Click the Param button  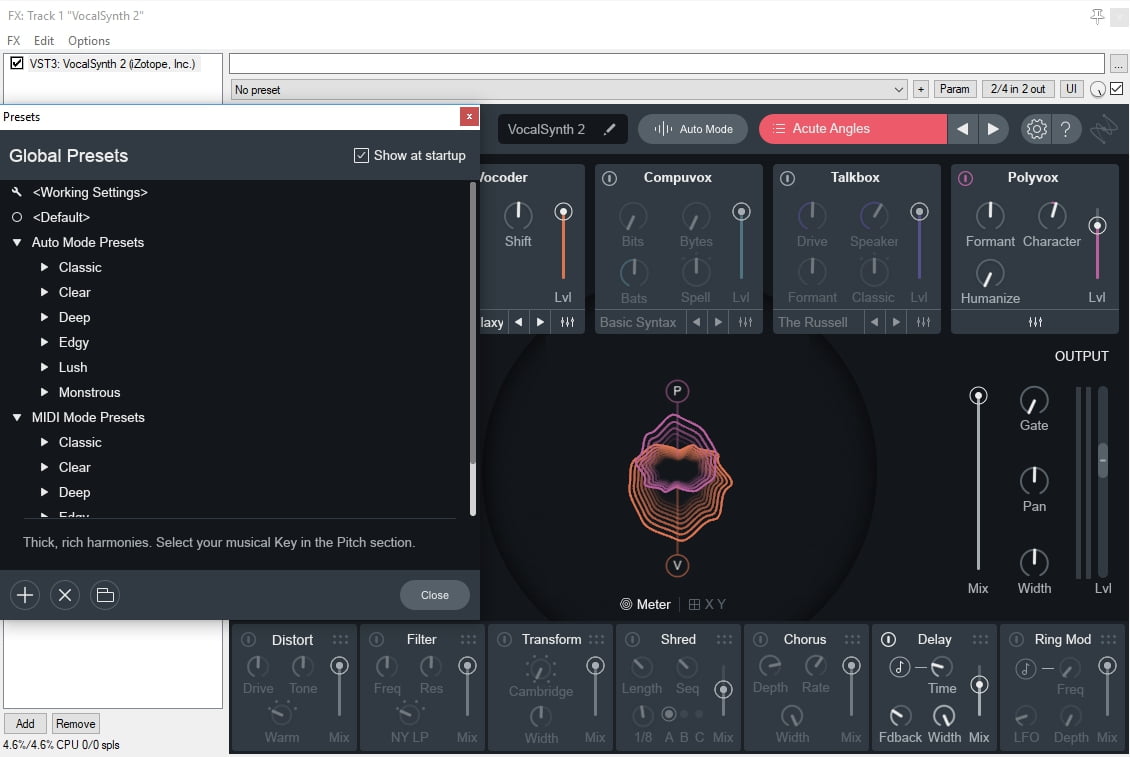tap(955, 89)
